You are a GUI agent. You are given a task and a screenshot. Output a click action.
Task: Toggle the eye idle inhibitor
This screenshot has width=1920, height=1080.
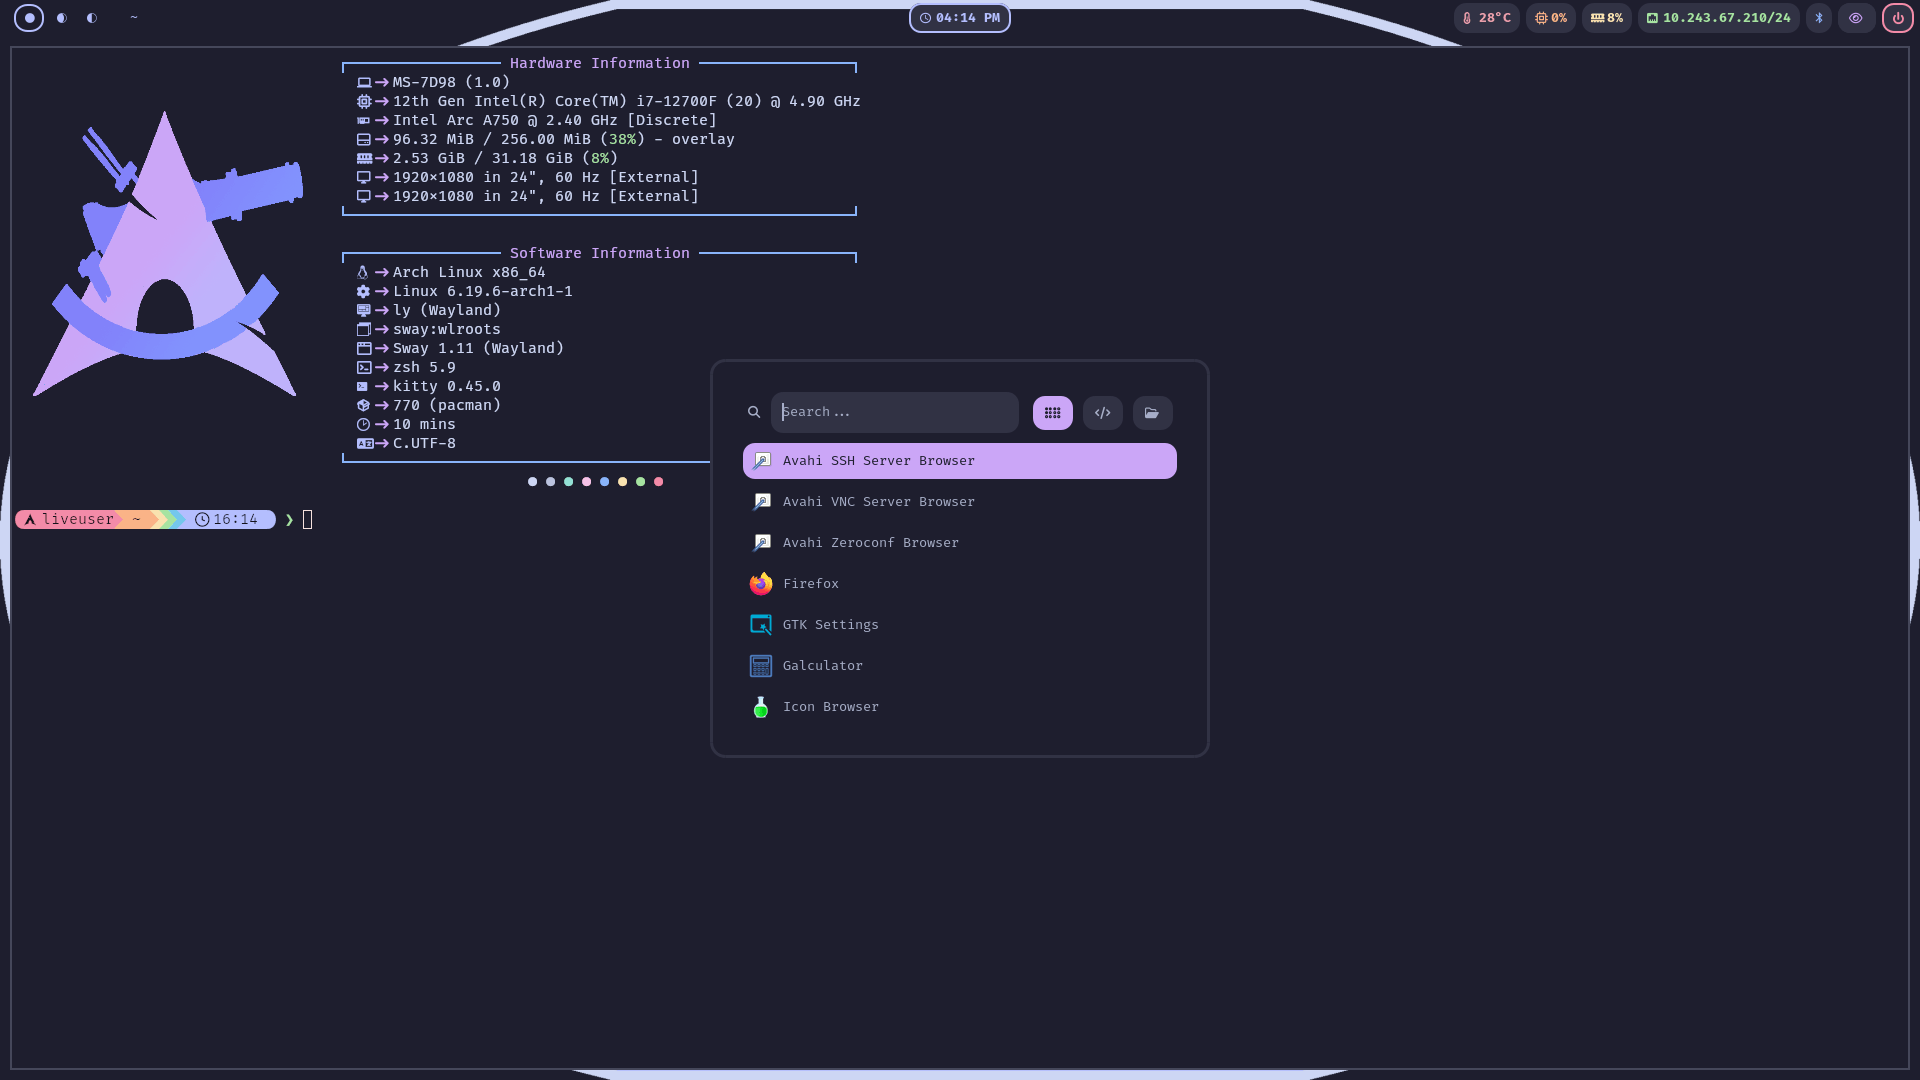pos(1856,18)
